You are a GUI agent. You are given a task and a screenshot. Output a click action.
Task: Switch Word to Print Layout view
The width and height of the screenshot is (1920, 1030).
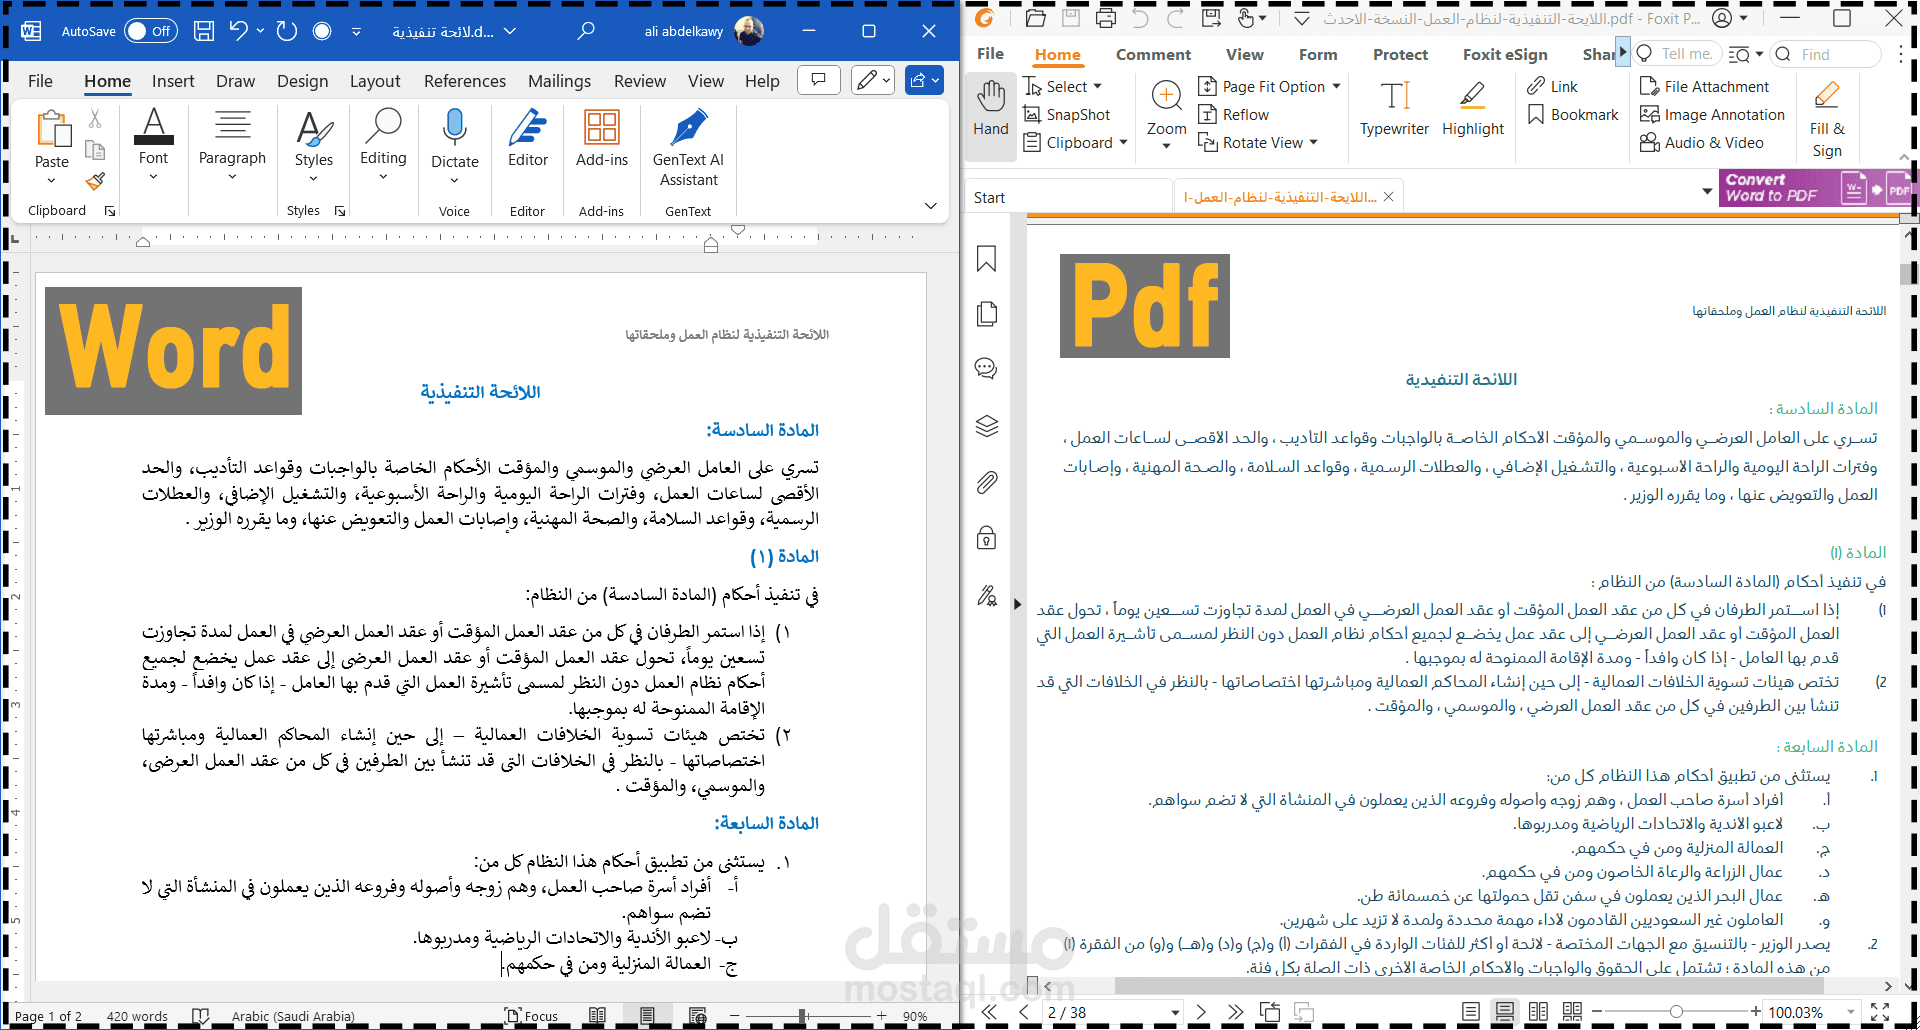tap(647, 1016)
